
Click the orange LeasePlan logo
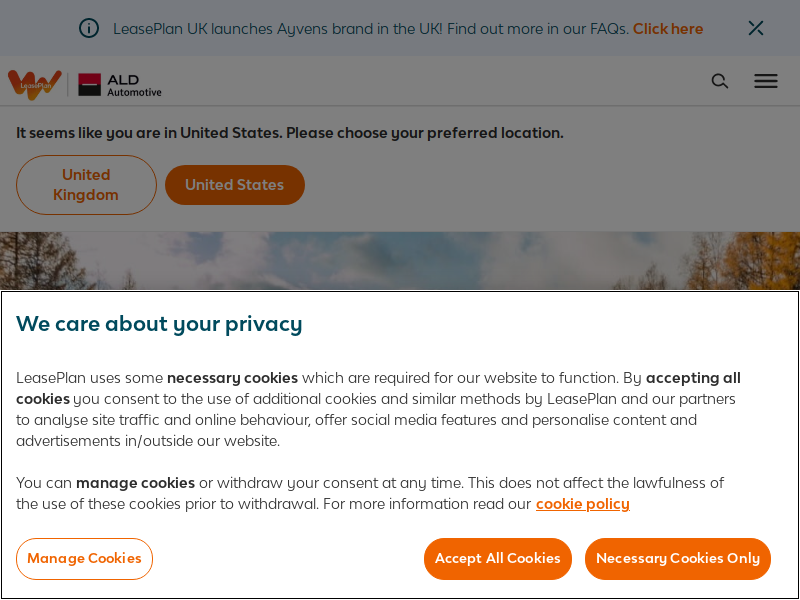coord(35,85)
